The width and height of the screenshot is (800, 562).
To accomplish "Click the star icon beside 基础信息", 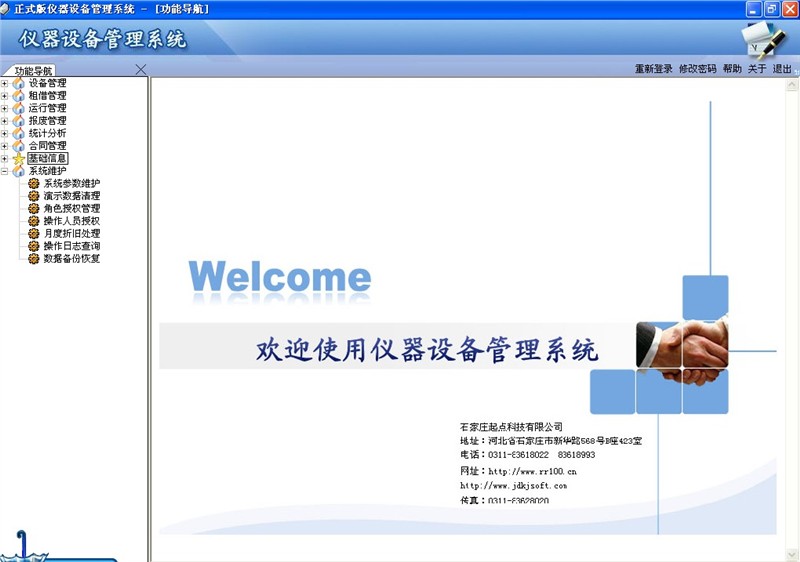I will click(x=19, y=158).
